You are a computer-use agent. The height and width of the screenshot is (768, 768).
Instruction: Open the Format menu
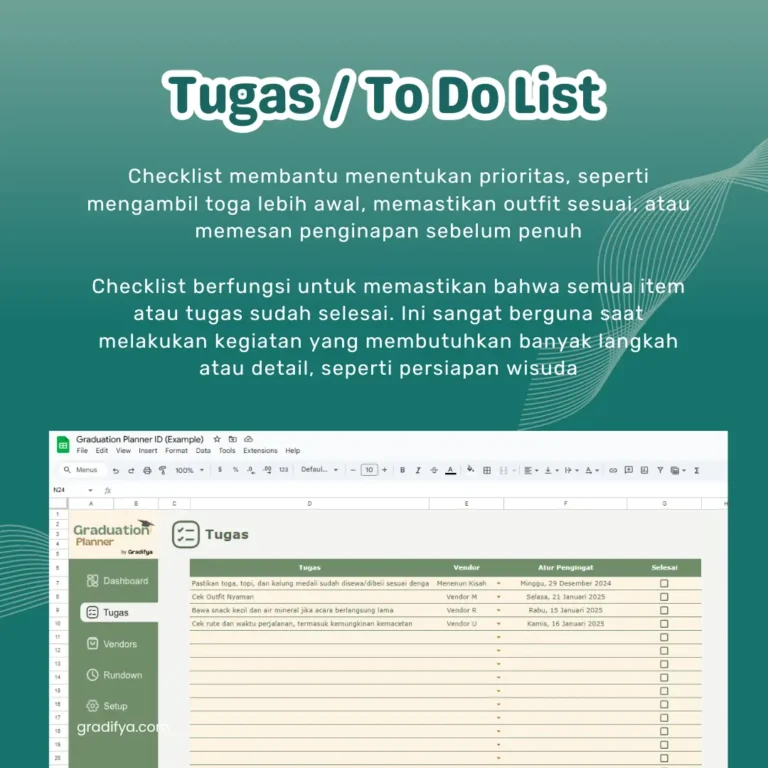click(176, 451)
